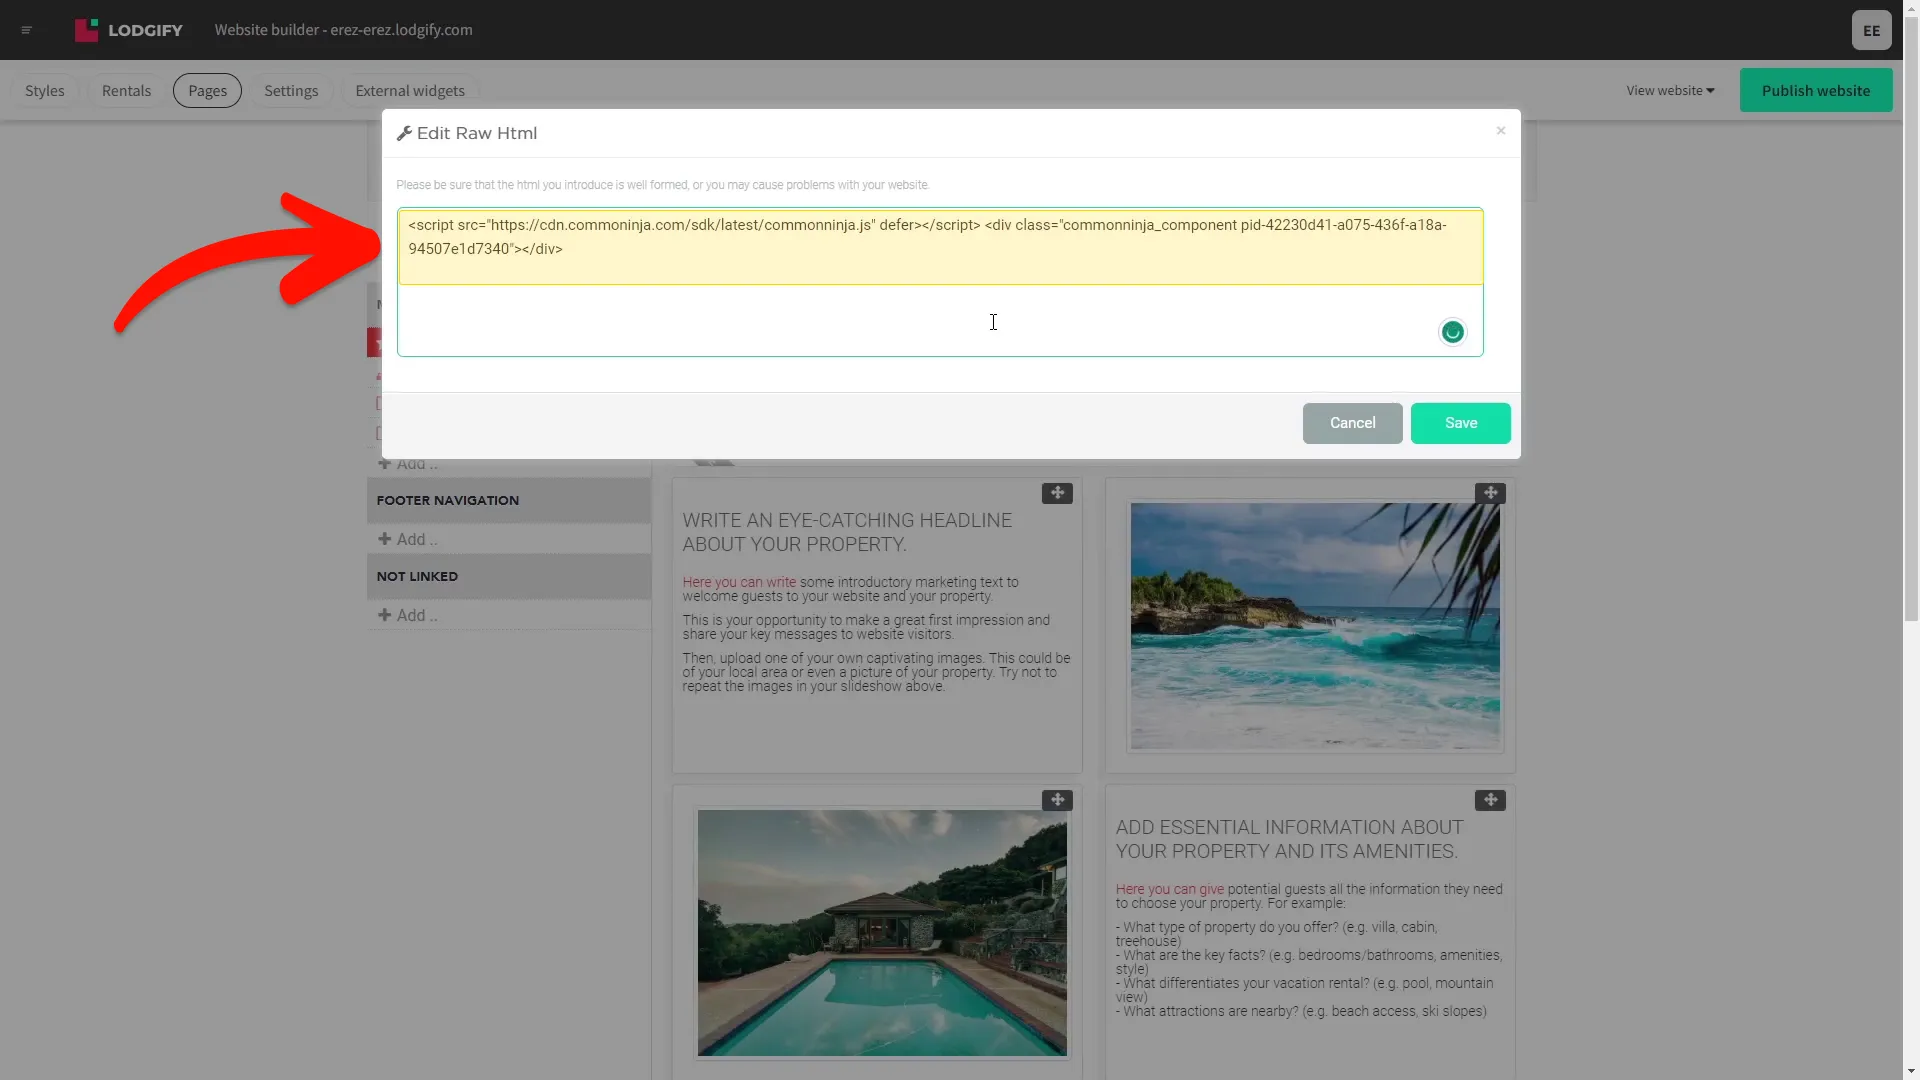This screenshot has width=1920, height=1080.
Task: Click the move handle on amenities text block
Action: tap(1490, 800)
